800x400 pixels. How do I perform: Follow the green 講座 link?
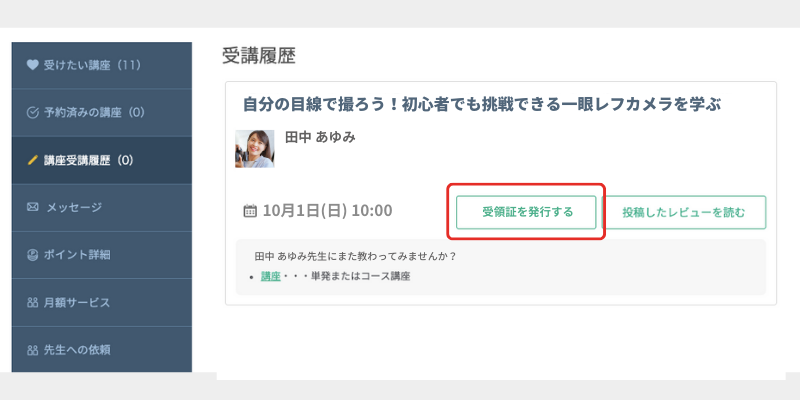[x=271, y=277]
